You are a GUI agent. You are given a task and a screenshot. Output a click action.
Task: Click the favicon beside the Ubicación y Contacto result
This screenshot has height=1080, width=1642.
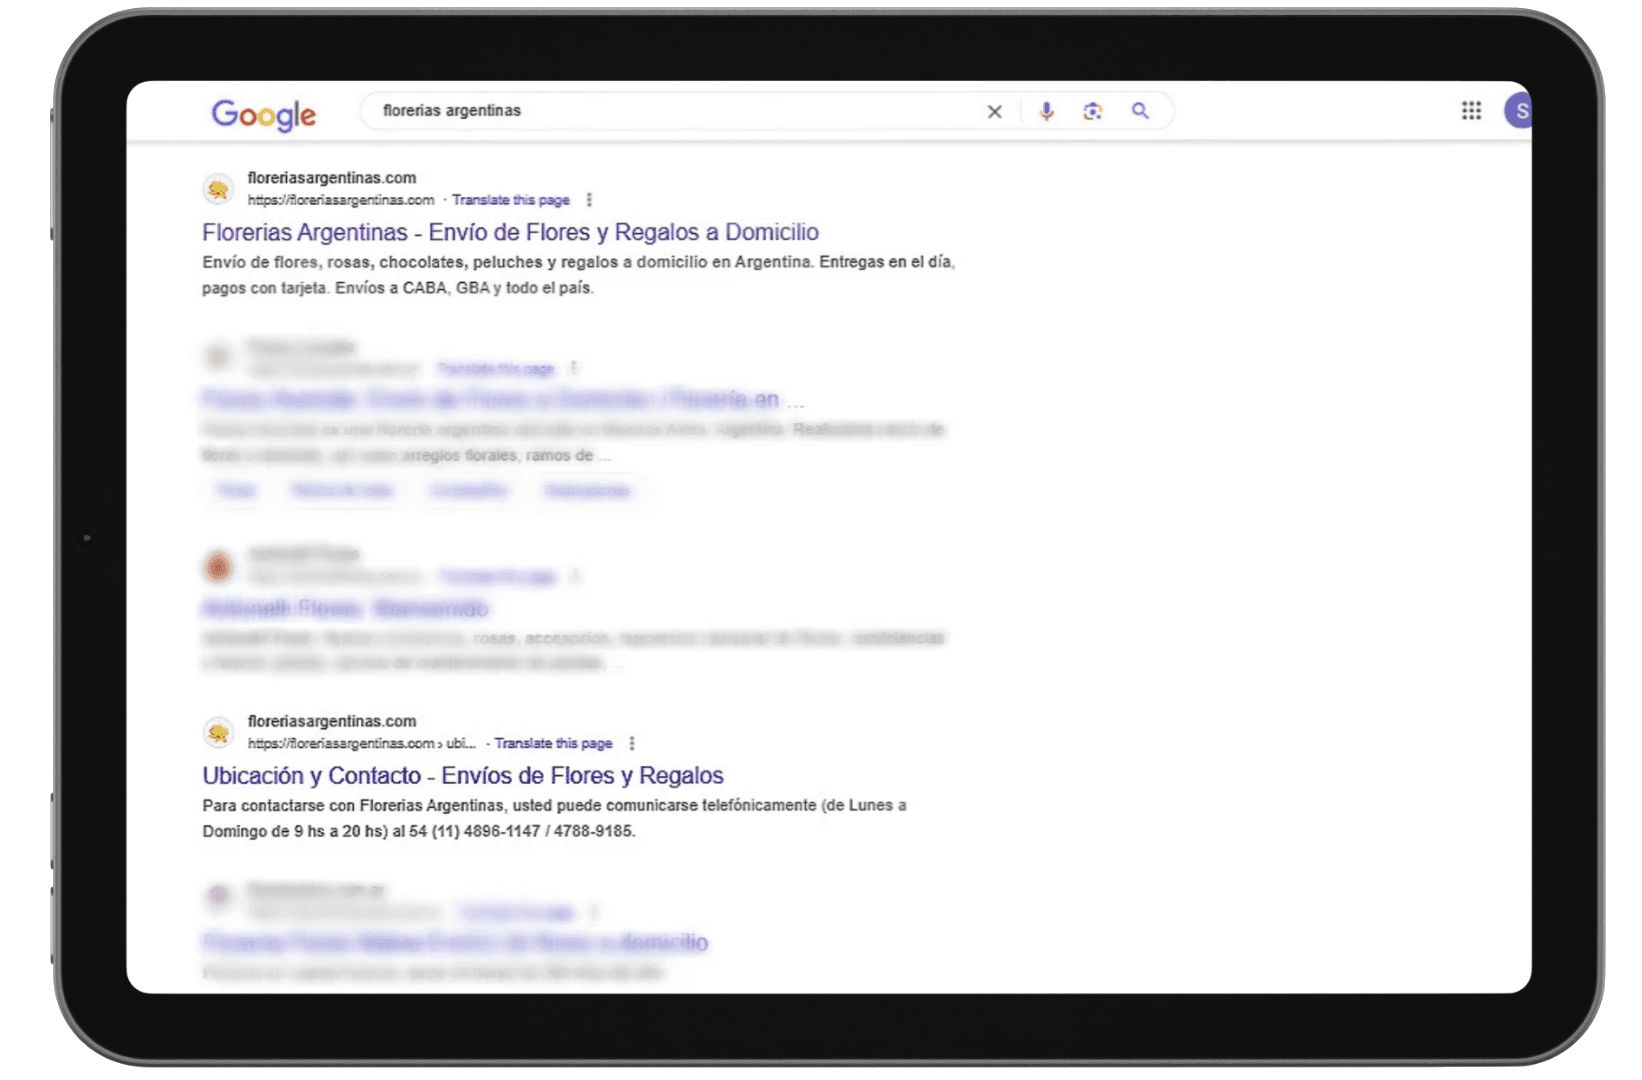point(218,733)
